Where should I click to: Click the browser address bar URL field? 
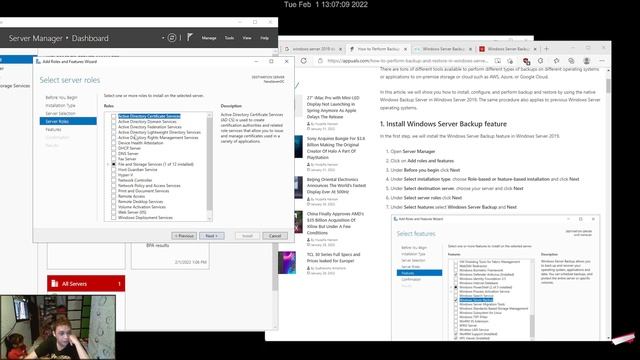[407, 61]
